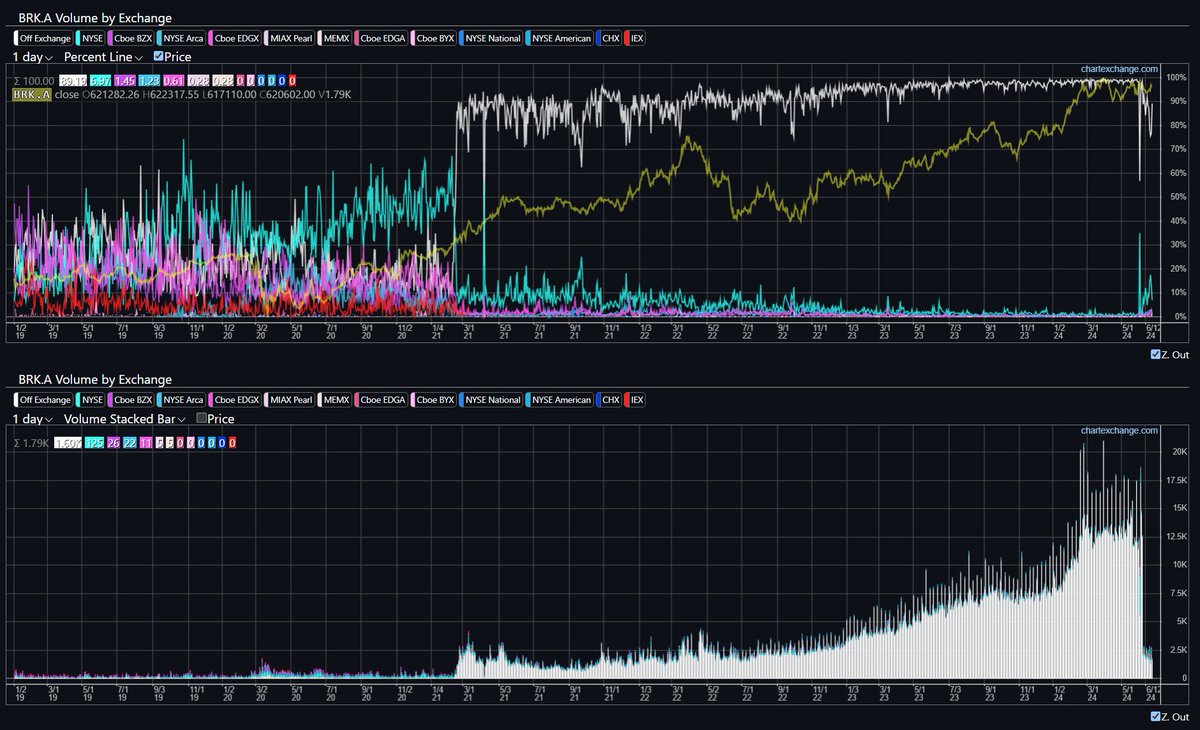Toggle NYSE Arca in Volume Stacked Bar chart
This screenshot has height=730, width=1200.
click(179, 400)
